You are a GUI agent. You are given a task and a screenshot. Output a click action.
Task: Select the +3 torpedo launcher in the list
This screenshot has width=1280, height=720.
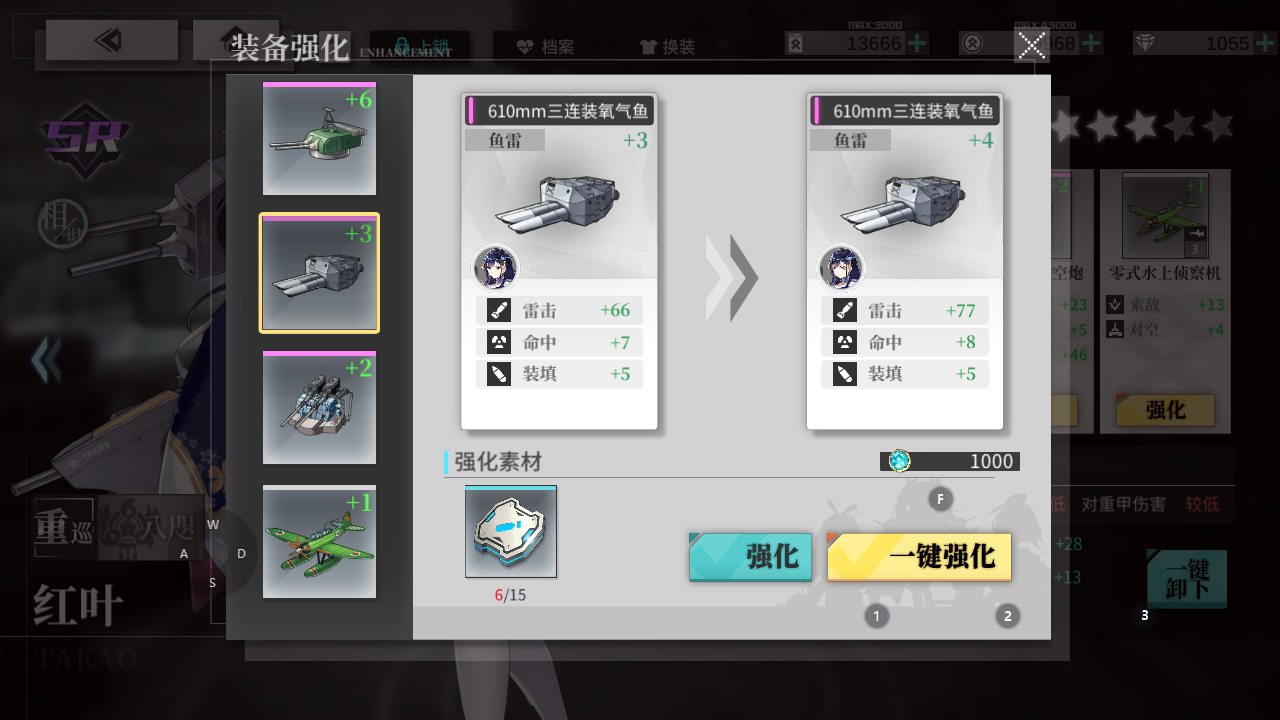(x=319, y=273)
